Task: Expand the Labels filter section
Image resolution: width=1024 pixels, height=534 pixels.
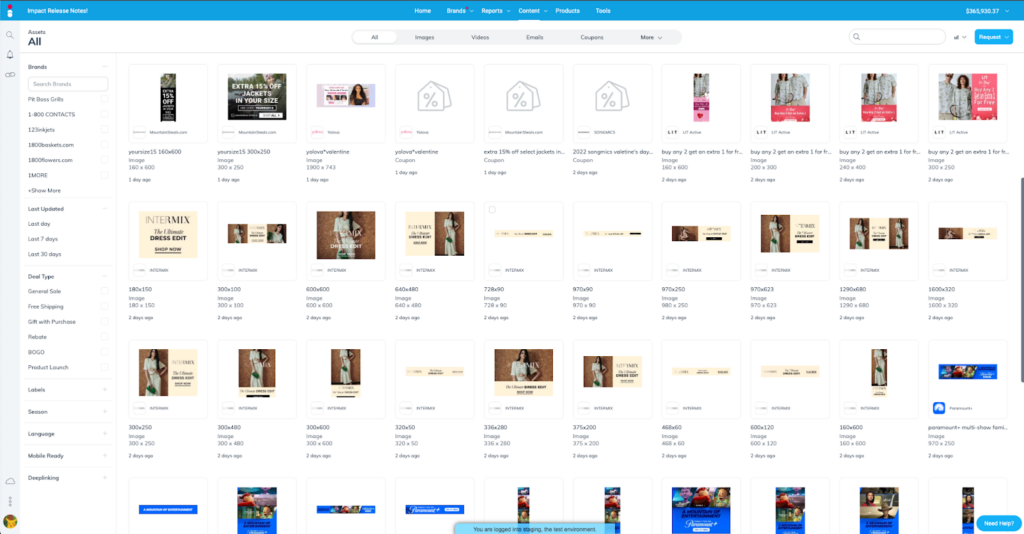Action: point(105,389)
